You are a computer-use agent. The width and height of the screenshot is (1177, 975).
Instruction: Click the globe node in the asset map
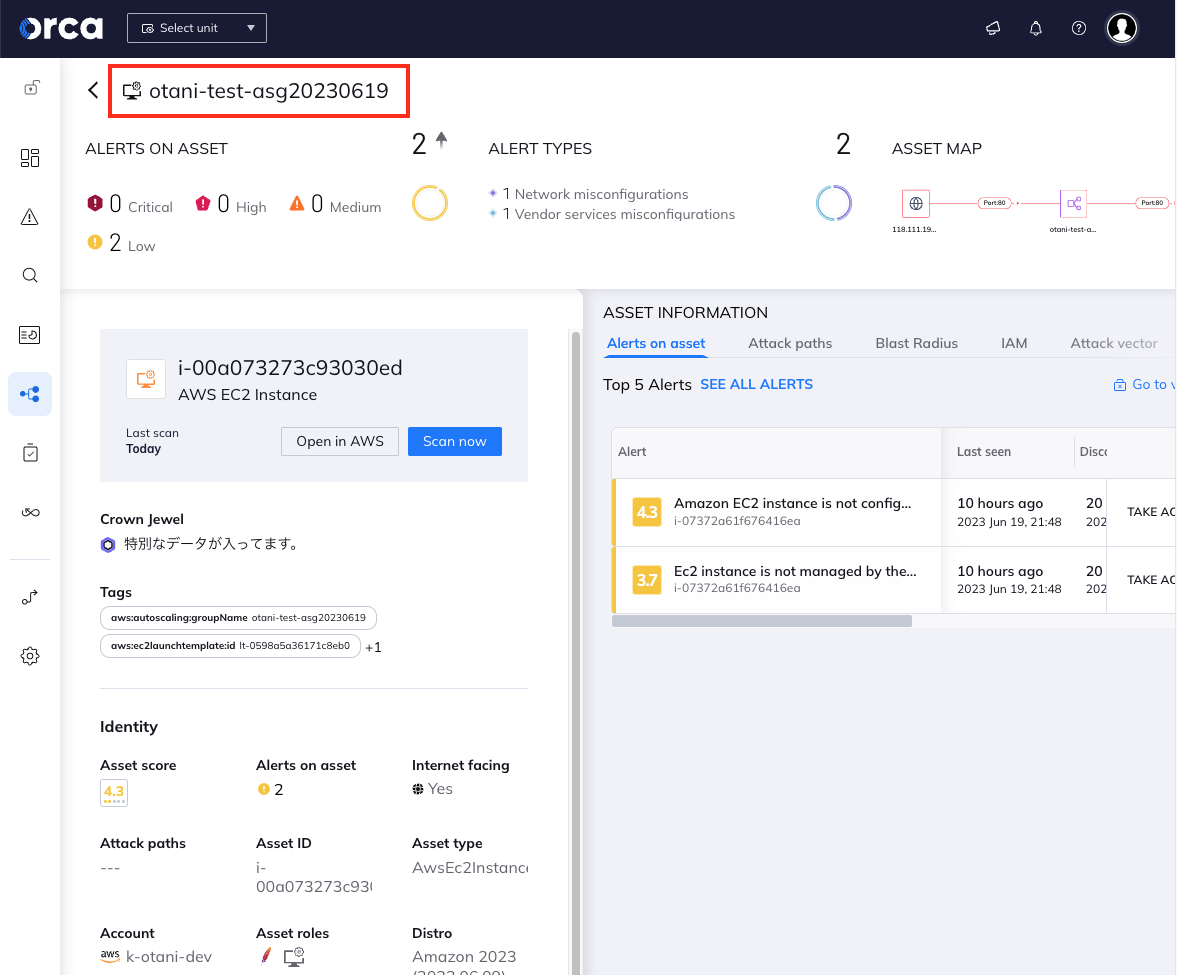pos(916,203)
